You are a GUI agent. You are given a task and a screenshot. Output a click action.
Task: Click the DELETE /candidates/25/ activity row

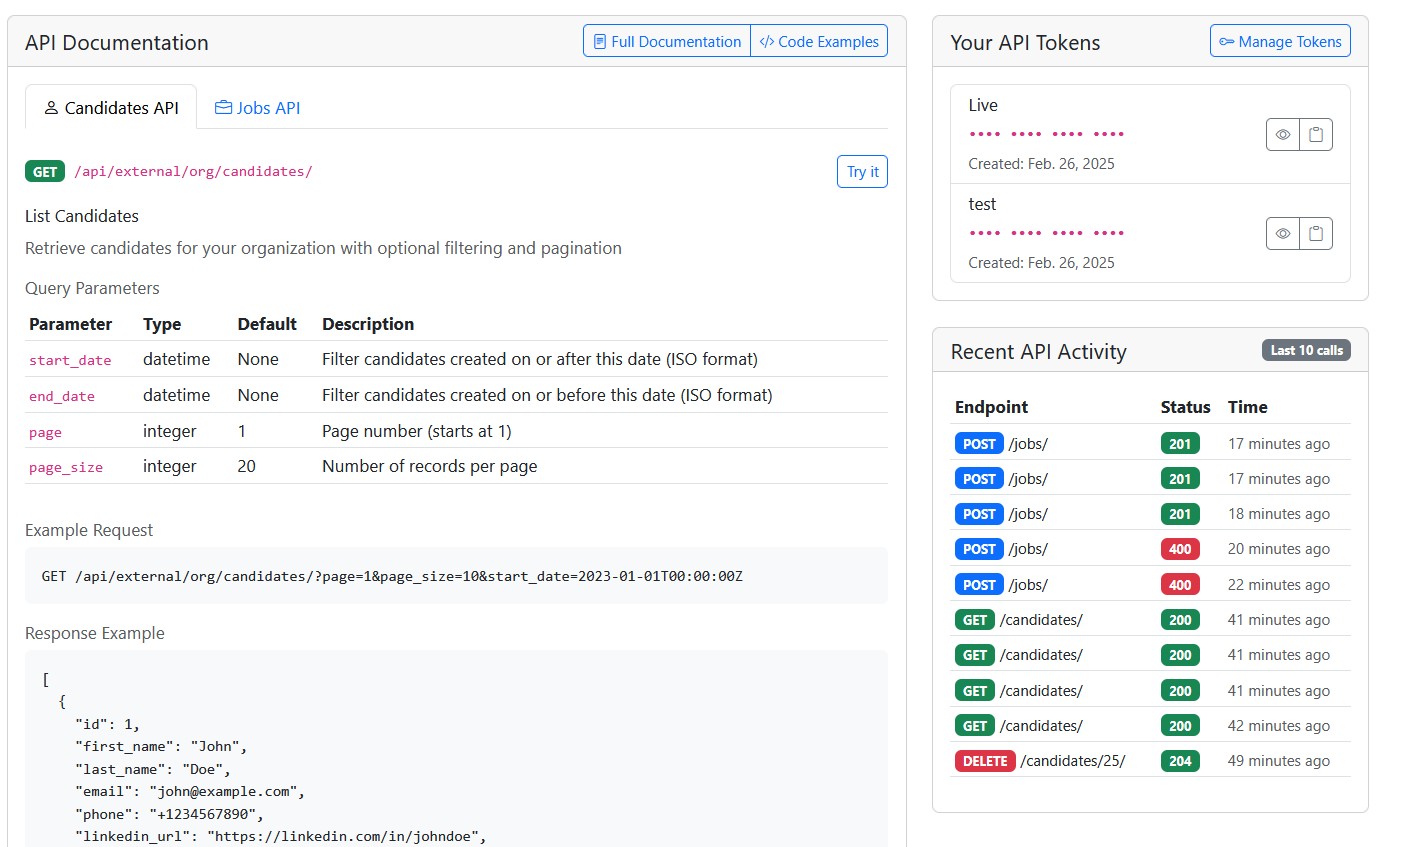point(1150,761)
